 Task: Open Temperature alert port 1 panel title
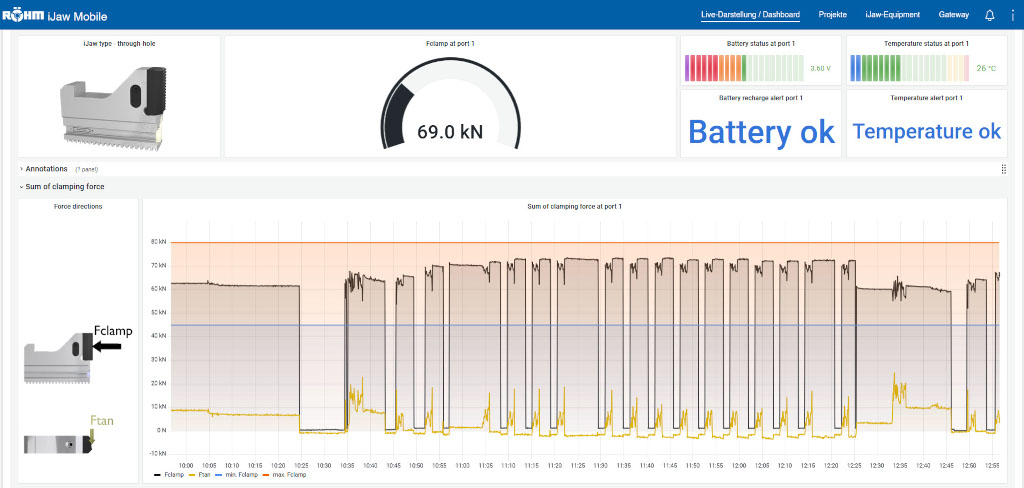coord(926,98)
